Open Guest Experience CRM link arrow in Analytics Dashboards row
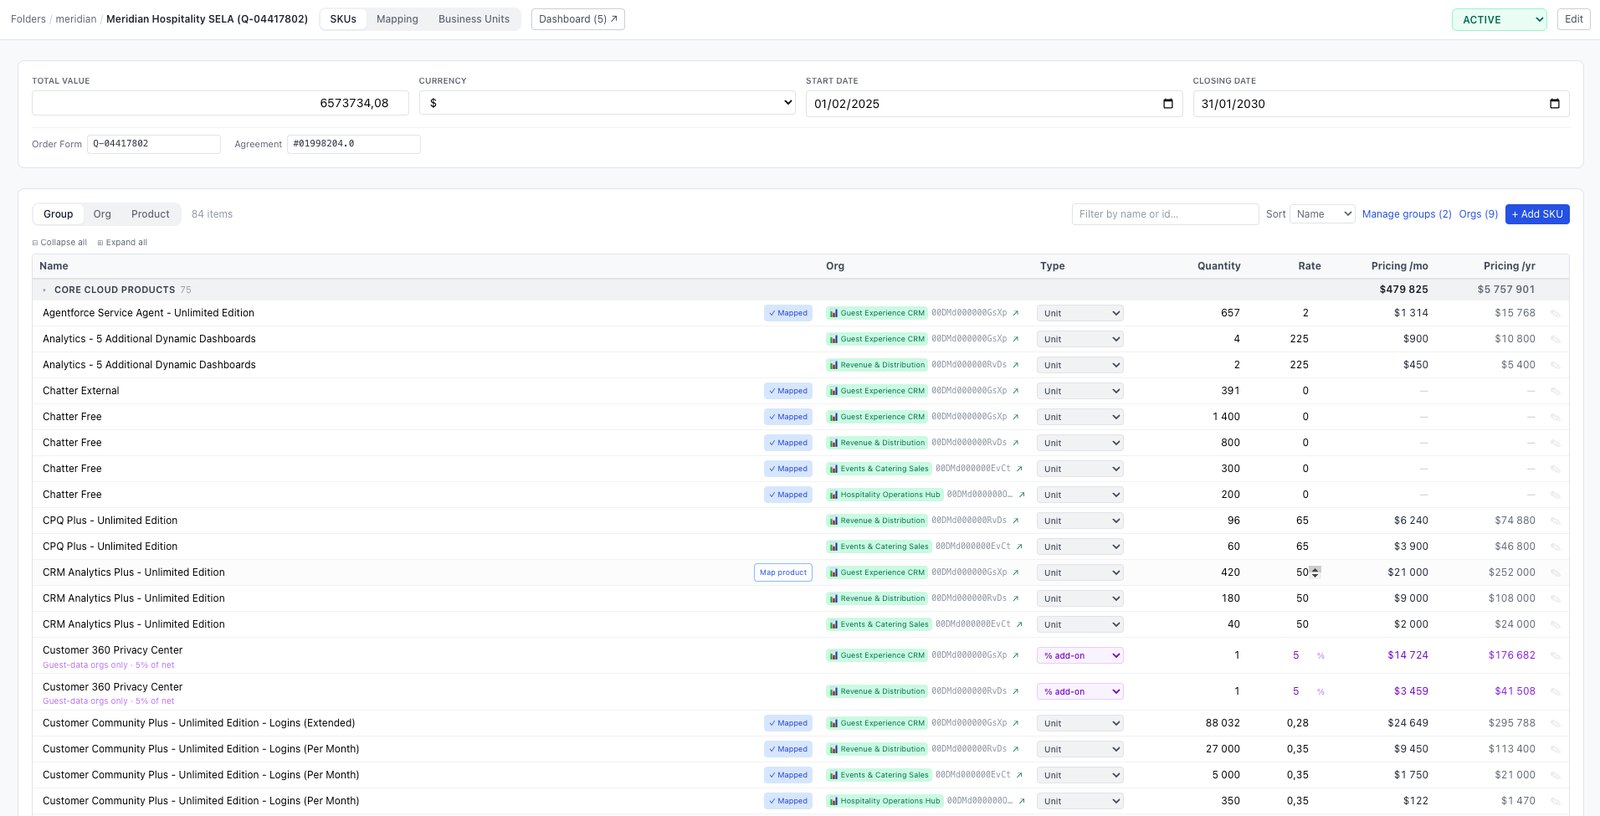The height and width of the screenshot is (816, 1600). (1015, 339)
